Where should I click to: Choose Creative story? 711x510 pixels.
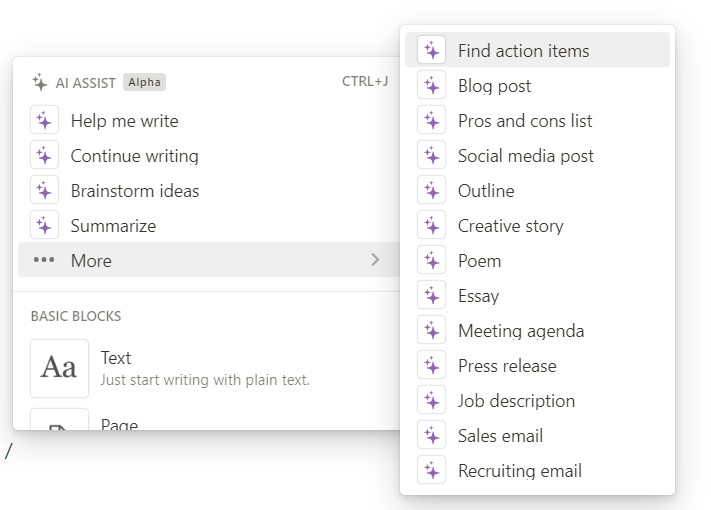click(537, 225)
